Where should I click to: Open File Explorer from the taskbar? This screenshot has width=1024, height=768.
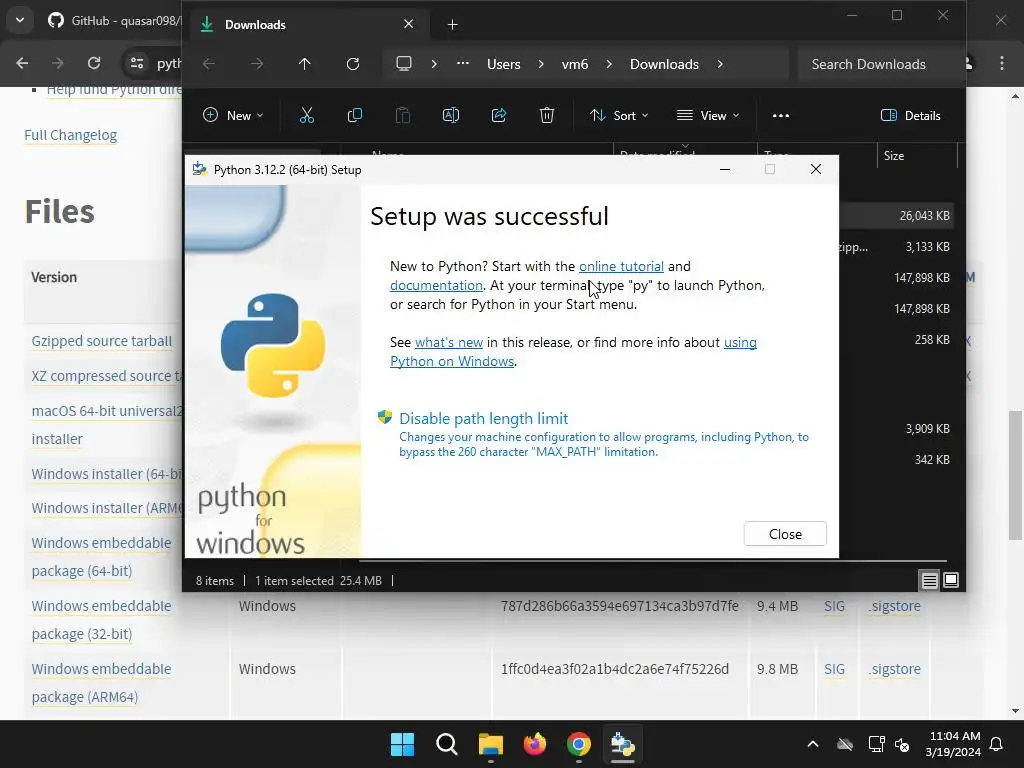click(x=490, y=744)
